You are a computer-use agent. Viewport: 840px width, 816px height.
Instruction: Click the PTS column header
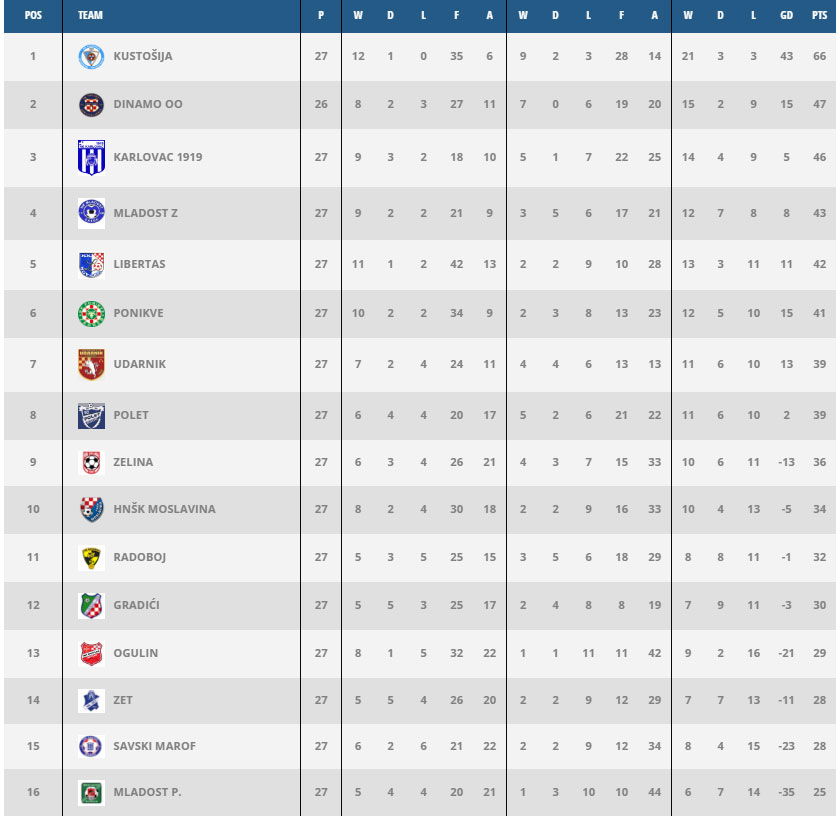[820, 16]
